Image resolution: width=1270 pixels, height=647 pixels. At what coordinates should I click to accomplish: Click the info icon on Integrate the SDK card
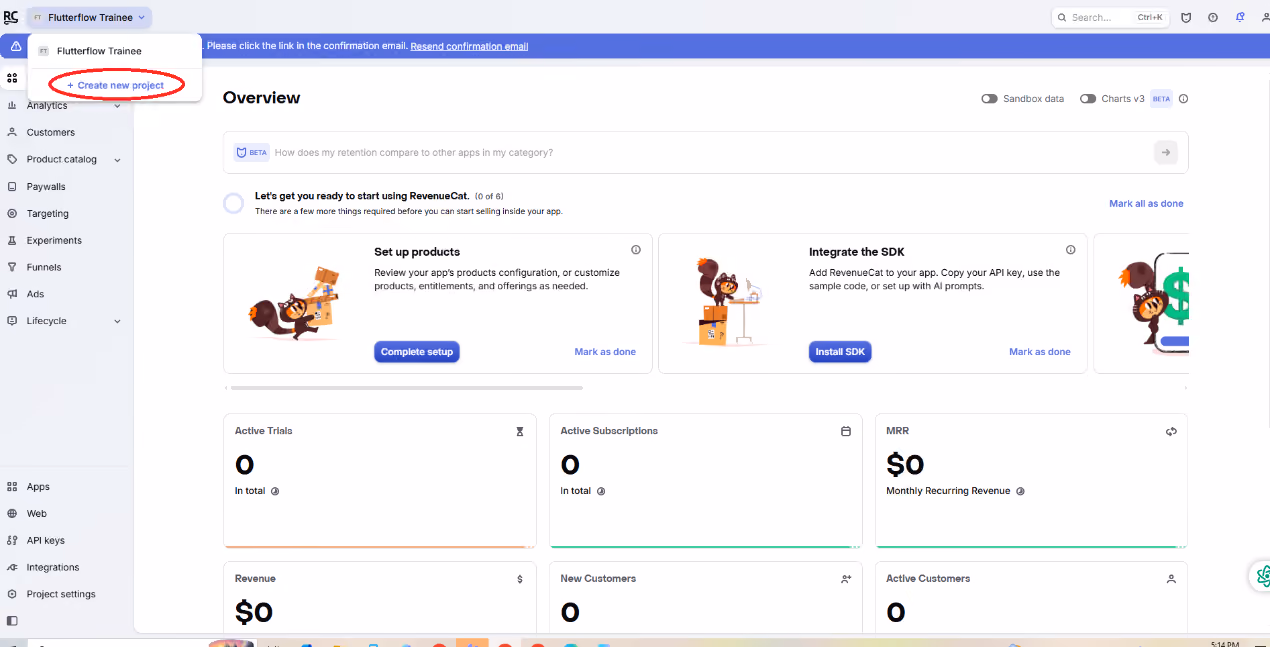tap(1071, 250)
